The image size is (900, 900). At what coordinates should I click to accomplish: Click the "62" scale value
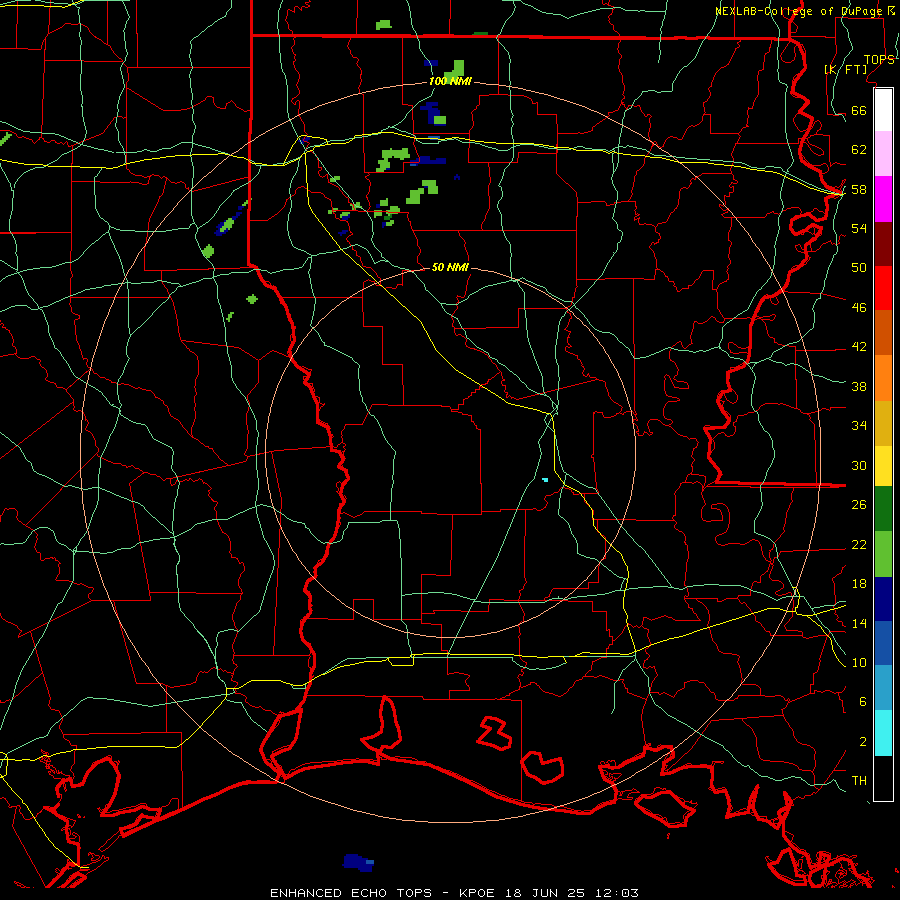coord(859,150)
